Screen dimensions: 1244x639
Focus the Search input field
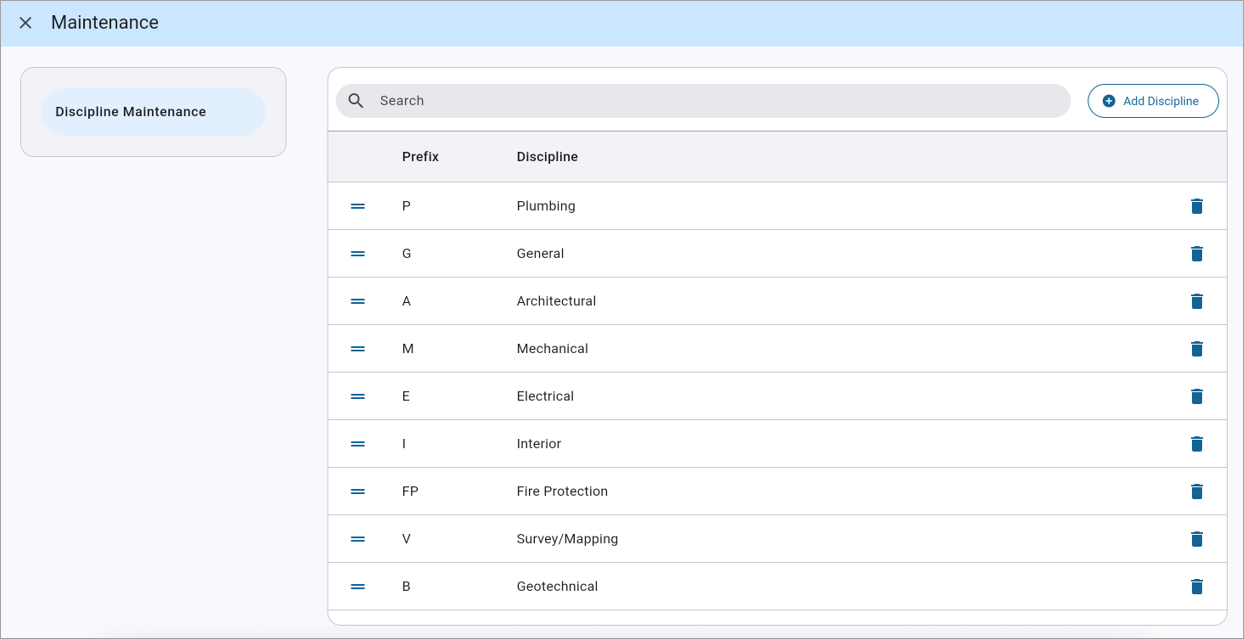coord(703,101)
